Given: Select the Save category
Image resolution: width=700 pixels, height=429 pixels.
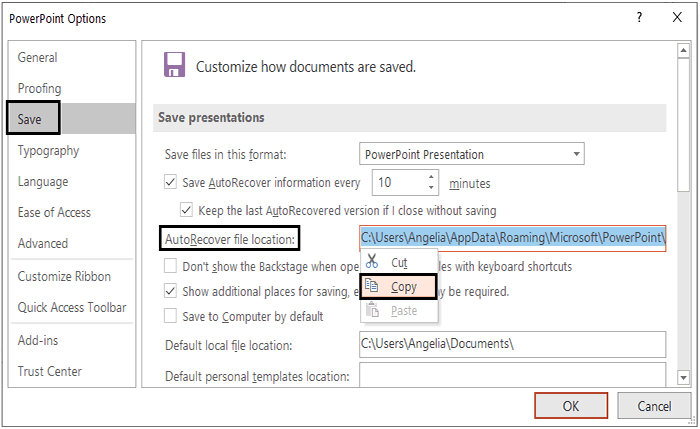Looking at the screenshot, I should [72, 119].
